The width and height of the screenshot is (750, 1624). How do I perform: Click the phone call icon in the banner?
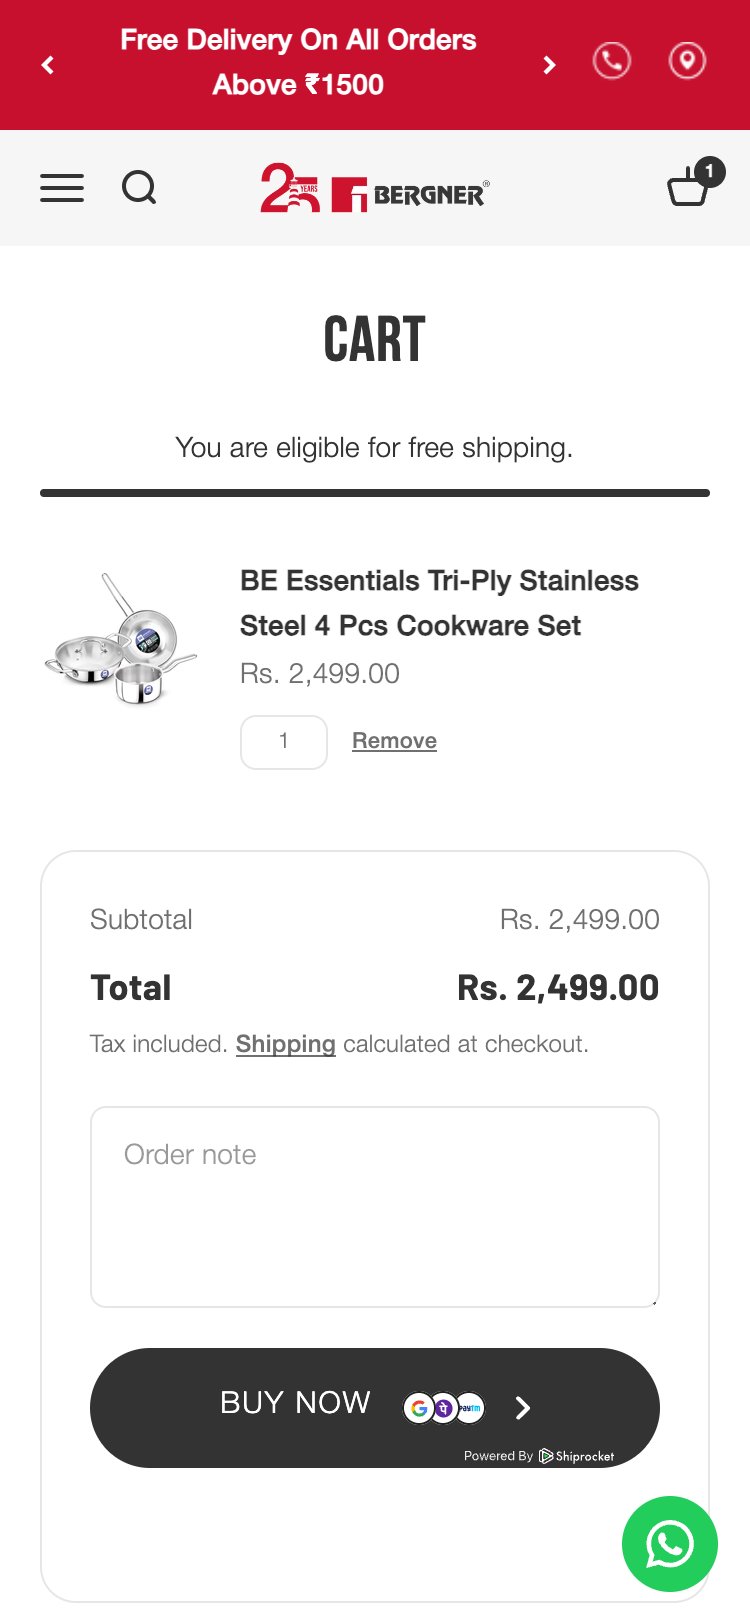point(611,60)
